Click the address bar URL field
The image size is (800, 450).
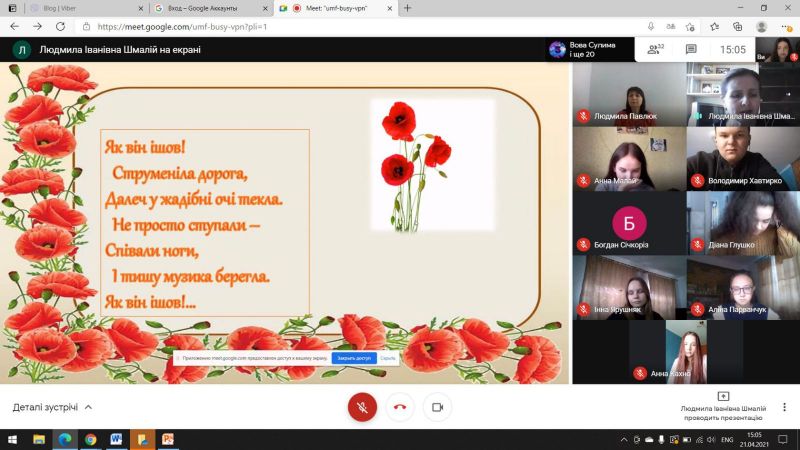(x=357, y=27)
